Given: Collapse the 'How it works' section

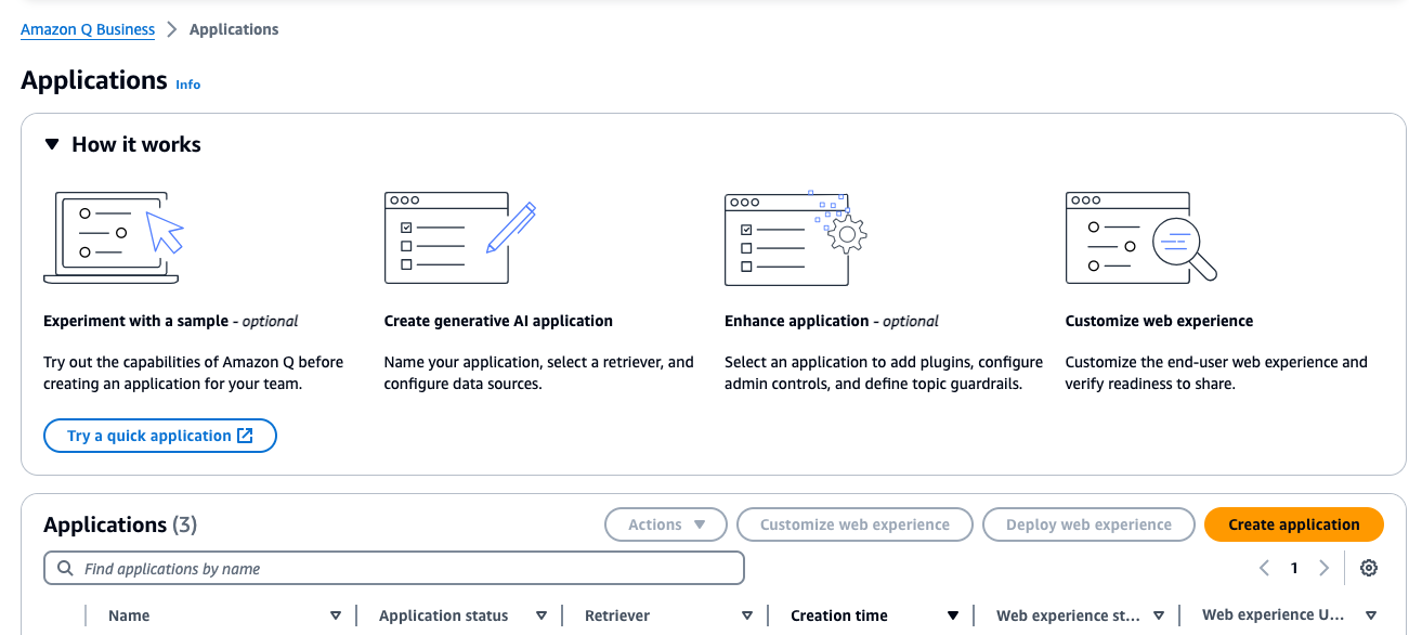Looking at the screenshot, I should pos(53,145).
